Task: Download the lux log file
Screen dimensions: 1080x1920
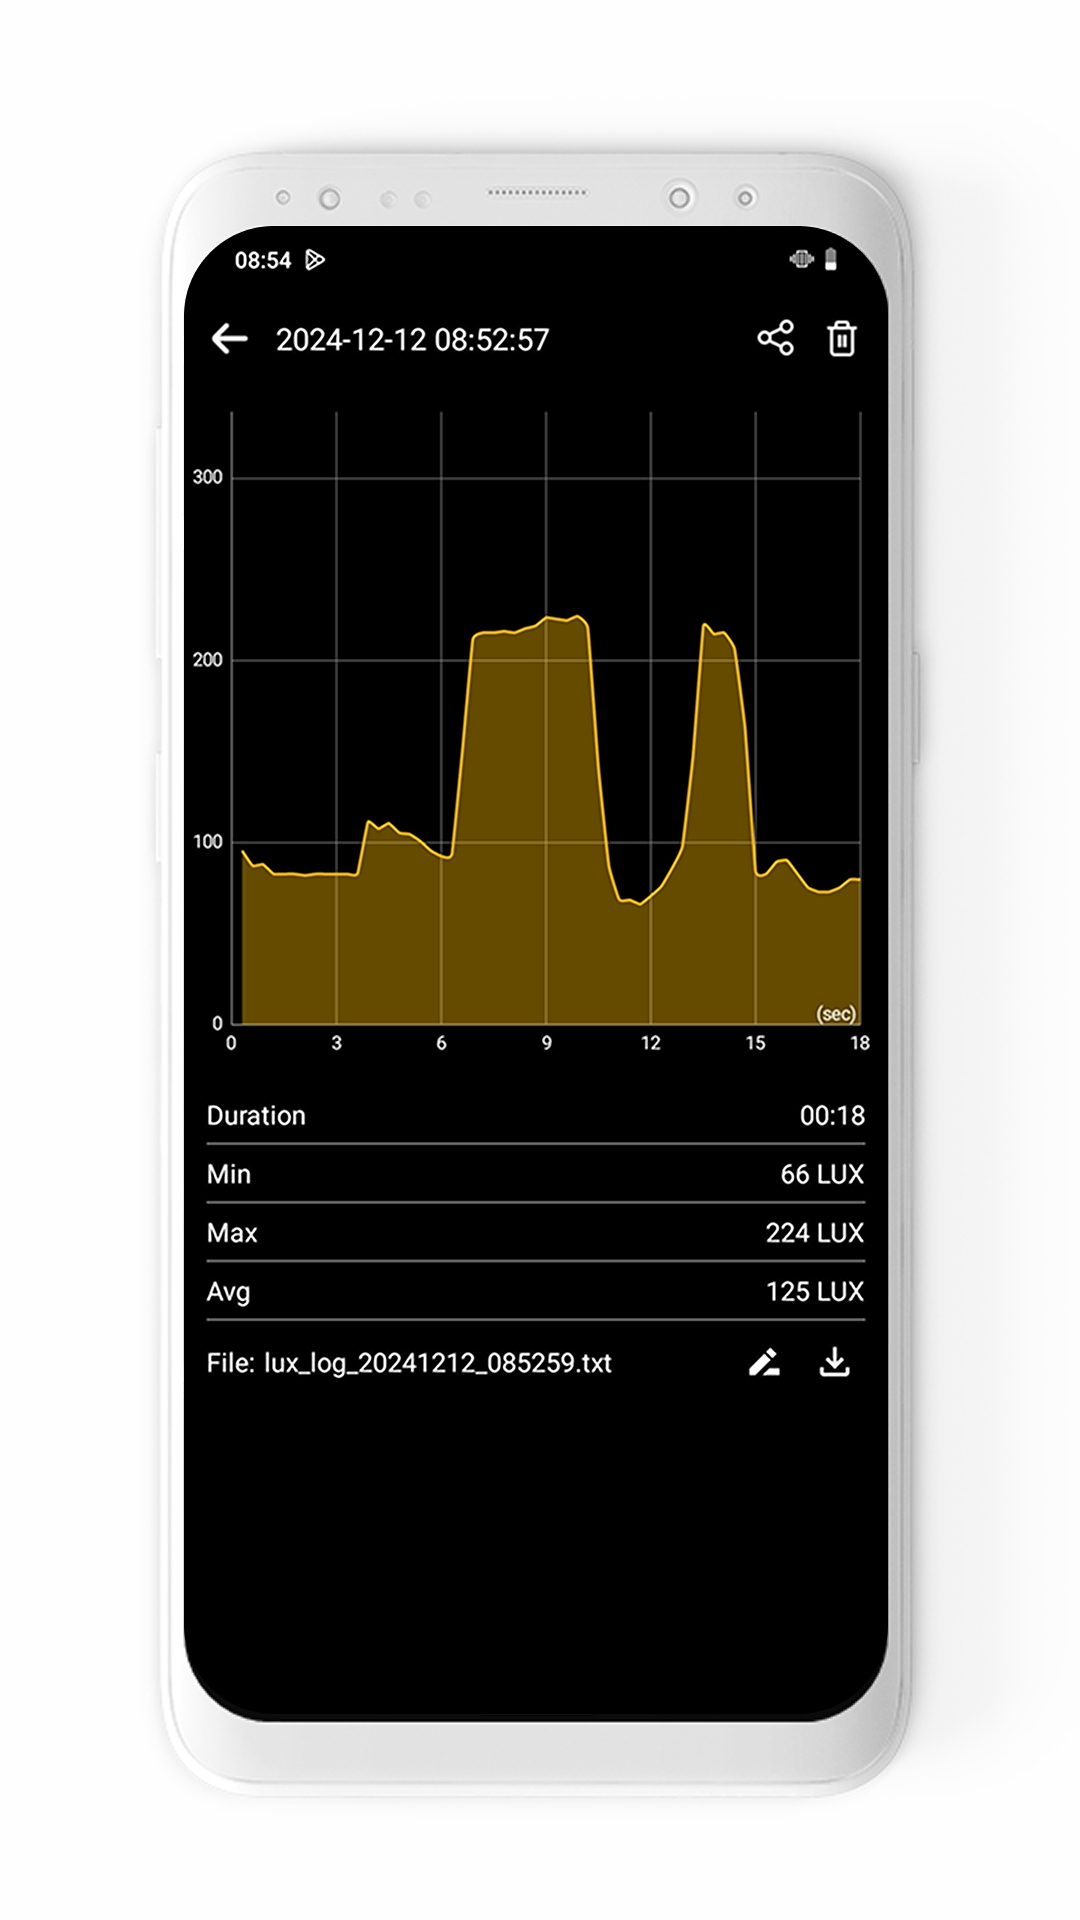Action: [x=834, y=1362]
